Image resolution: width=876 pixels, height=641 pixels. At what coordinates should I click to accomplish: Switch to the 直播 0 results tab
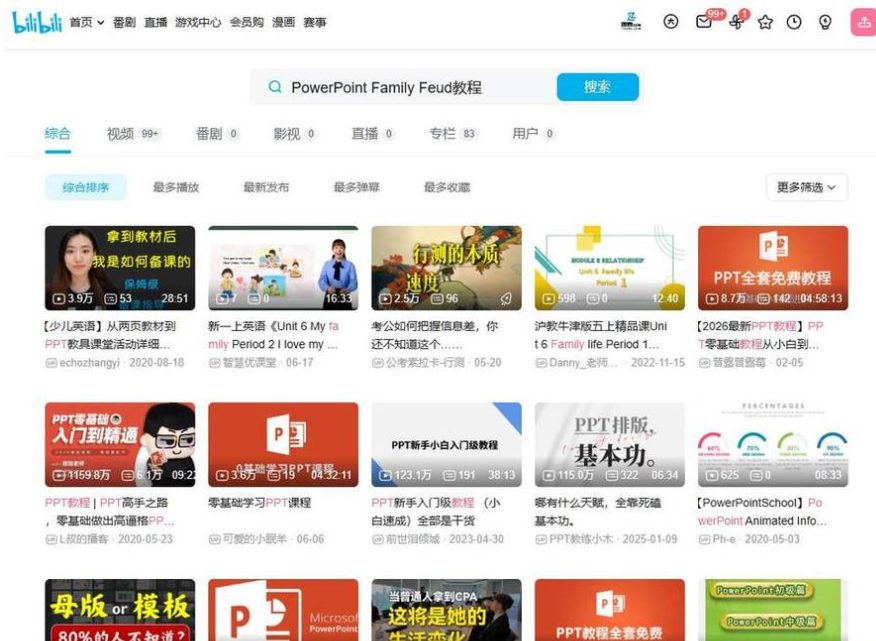pyautogui.click(x=373, y=134)
